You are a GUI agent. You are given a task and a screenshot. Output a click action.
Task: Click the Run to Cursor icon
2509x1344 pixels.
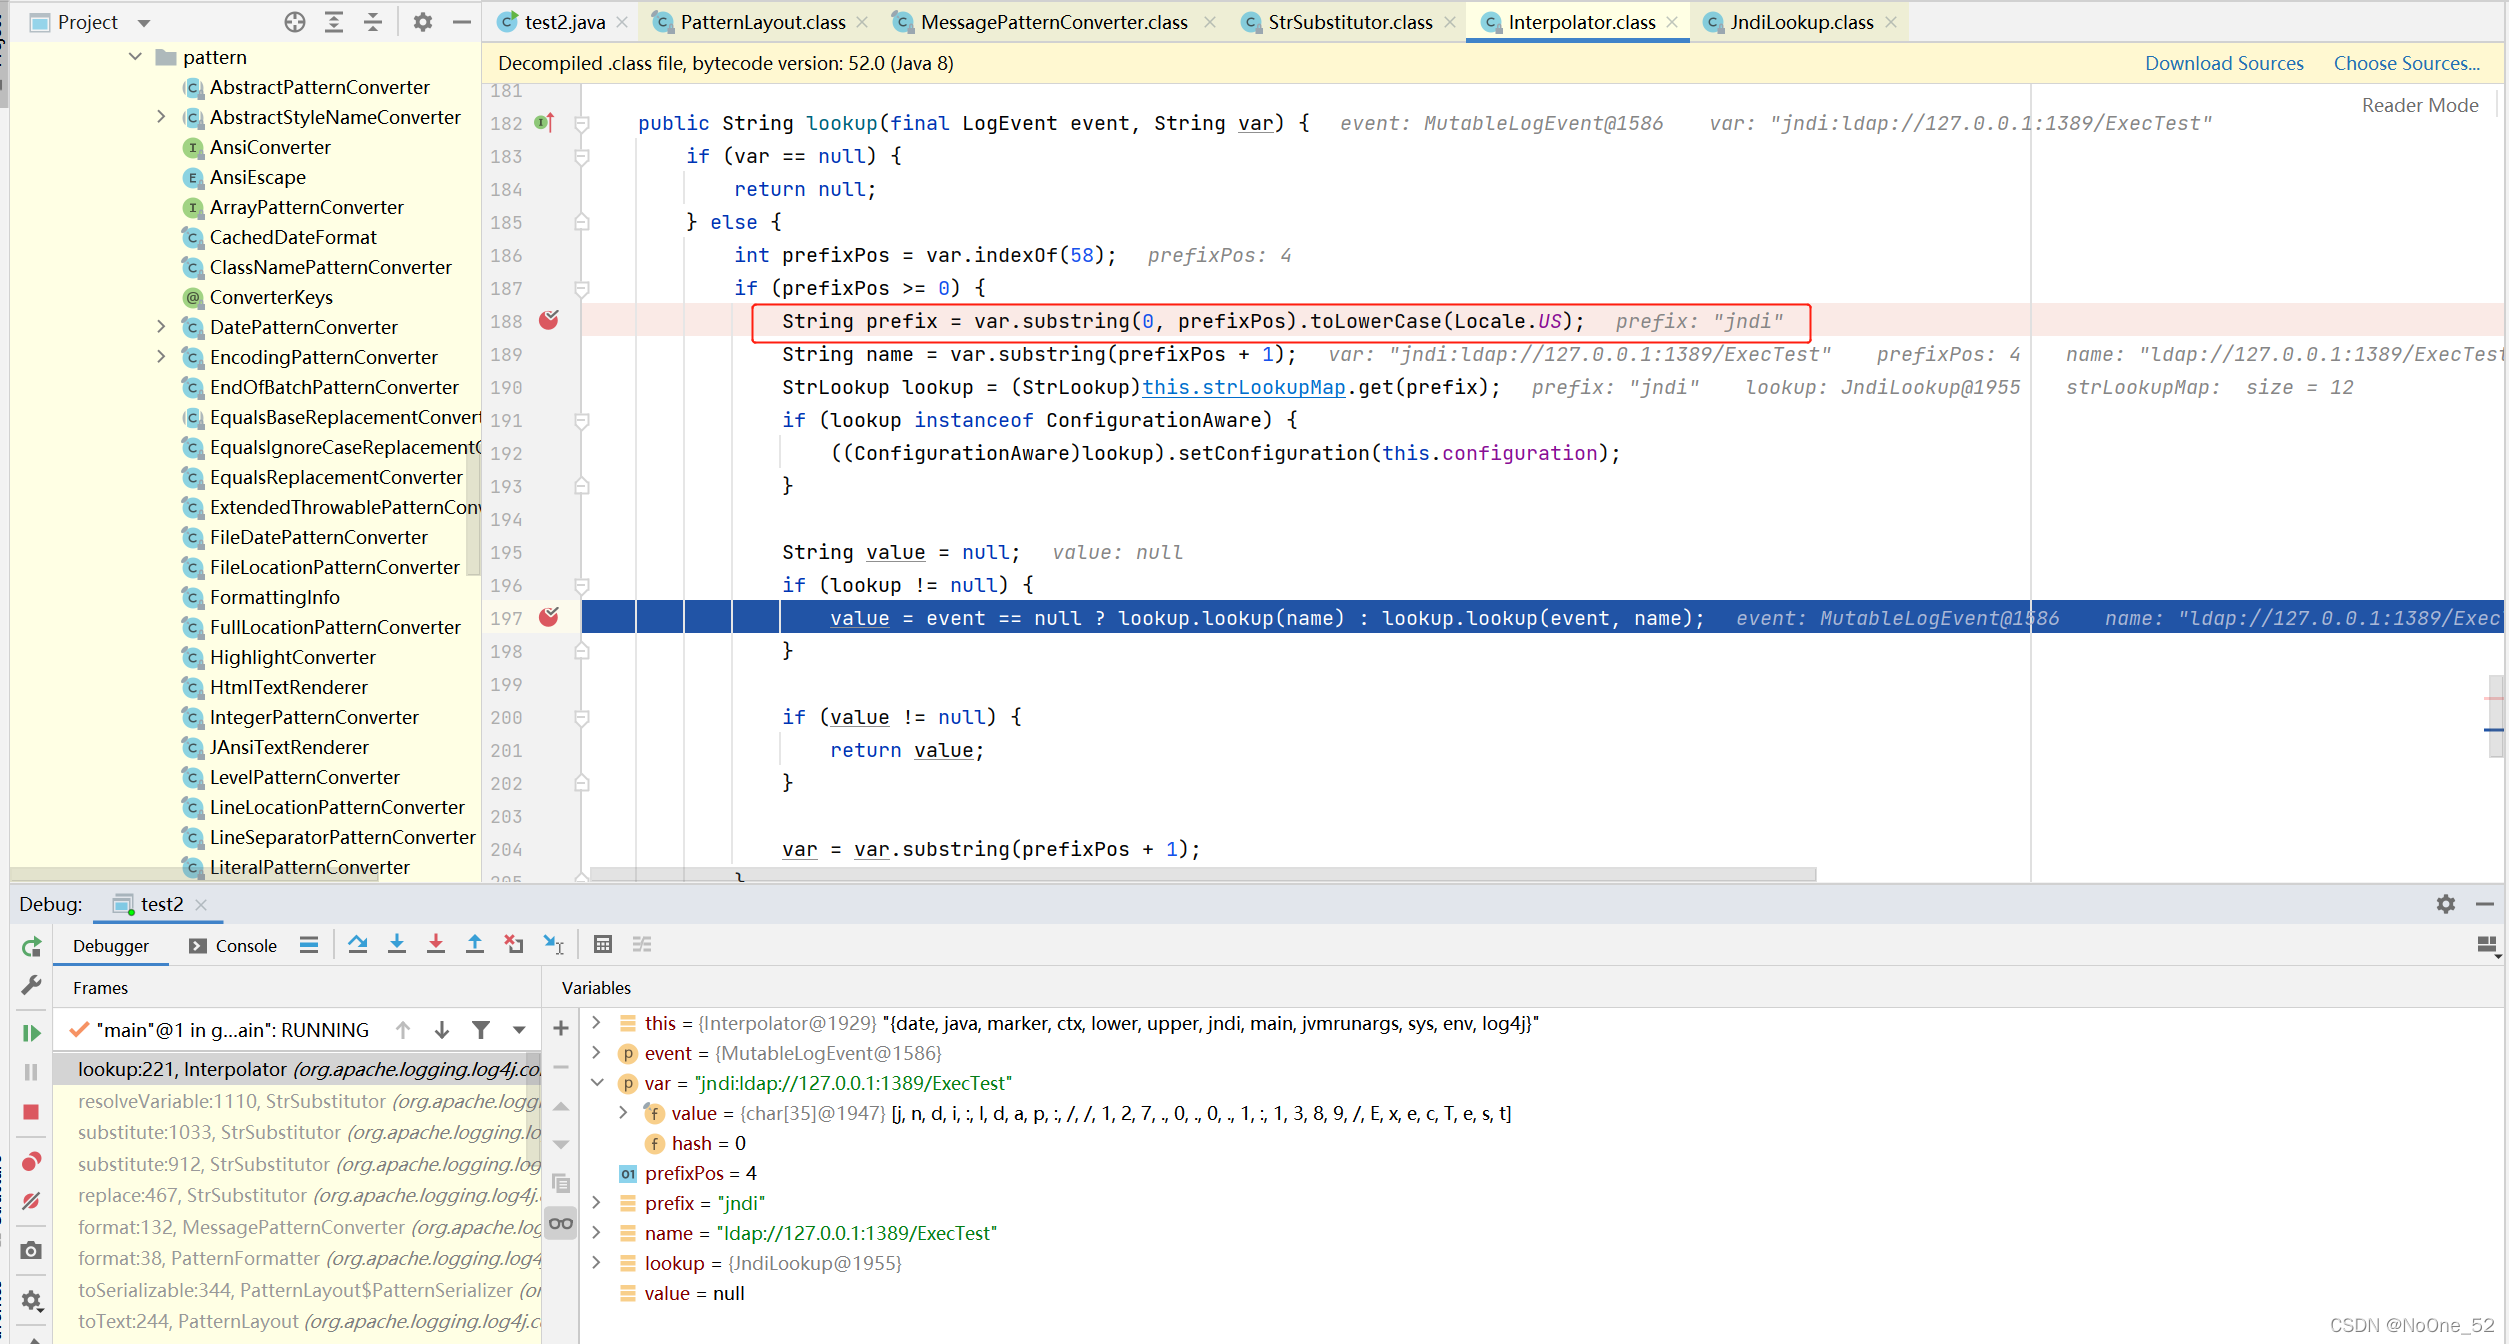pyautogui.click(x=553, y=944)
